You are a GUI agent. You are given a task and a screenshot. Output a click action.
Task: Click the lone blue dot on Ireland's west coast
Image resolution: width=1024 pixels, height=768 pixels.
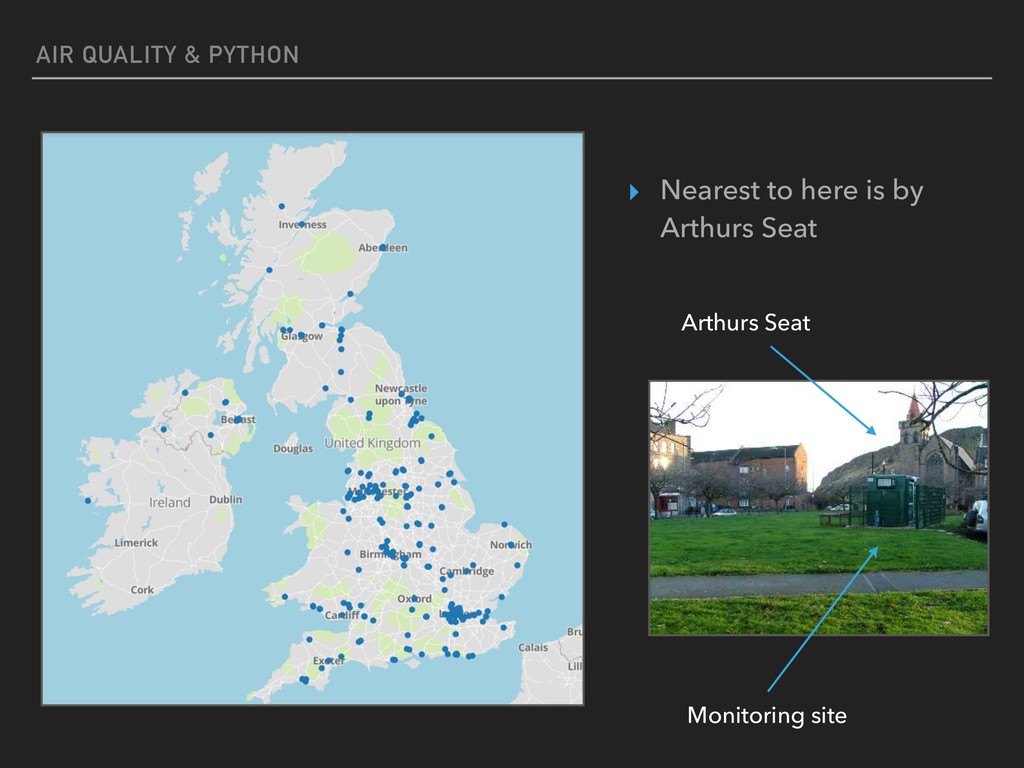pyautogui.click(x=88, y=501)
